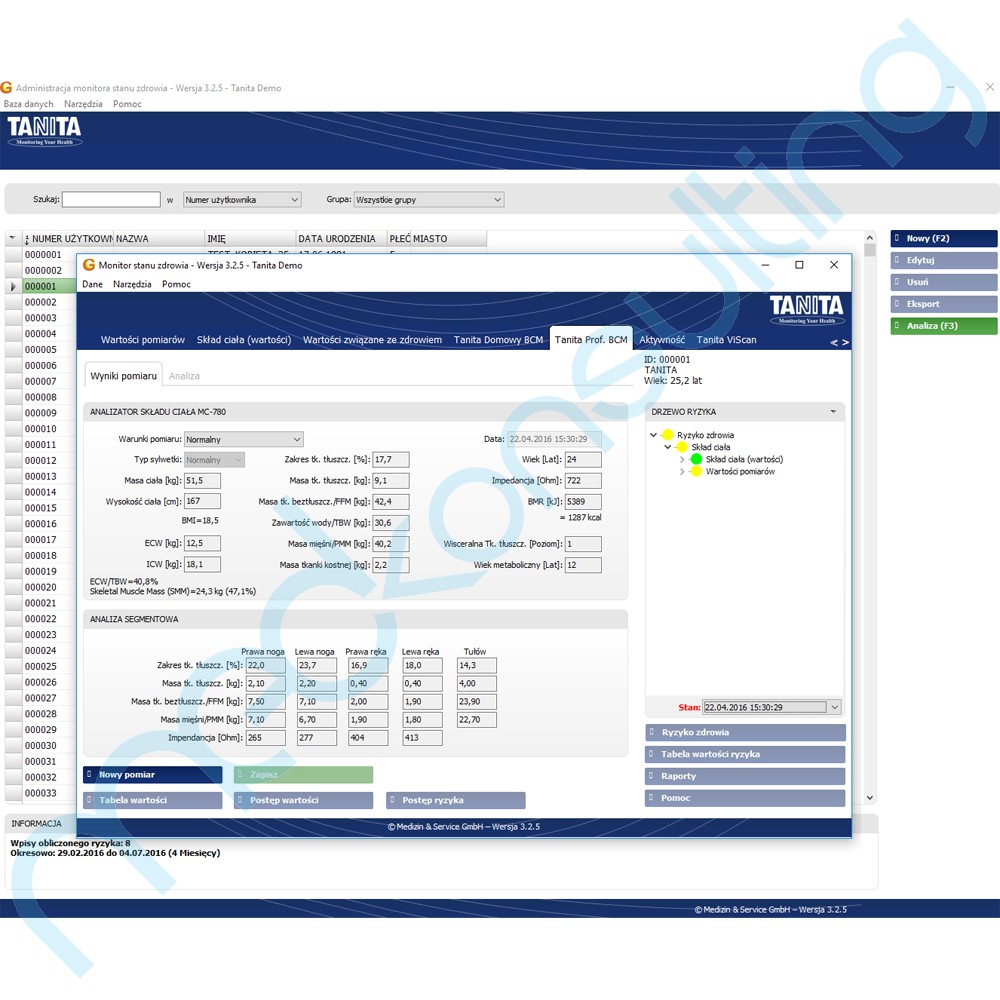1000x1000 pixels.
Task: Click the Nowy (F2) button
Action: point(944,239)
